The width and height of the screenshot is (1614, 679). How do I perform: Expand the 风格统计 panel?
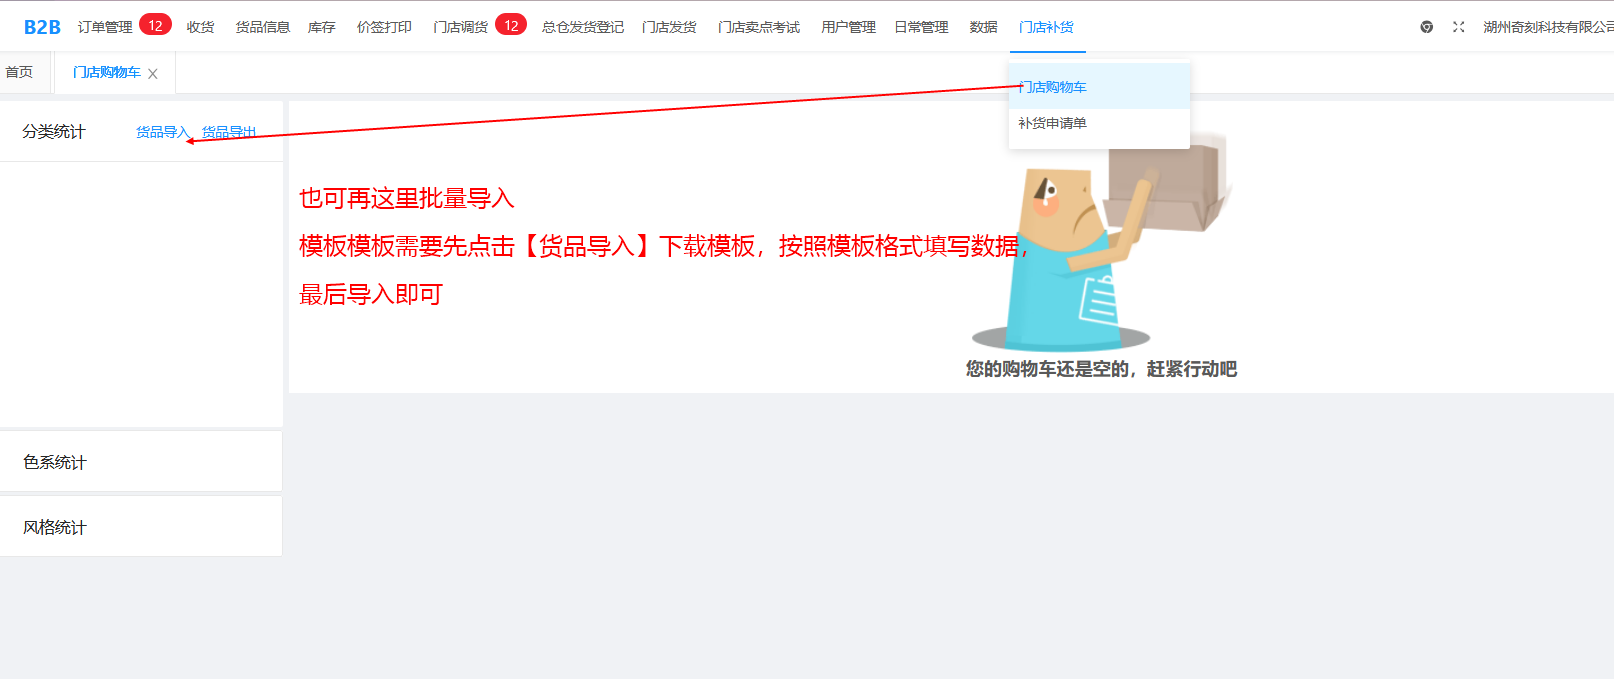click(55, 527)
